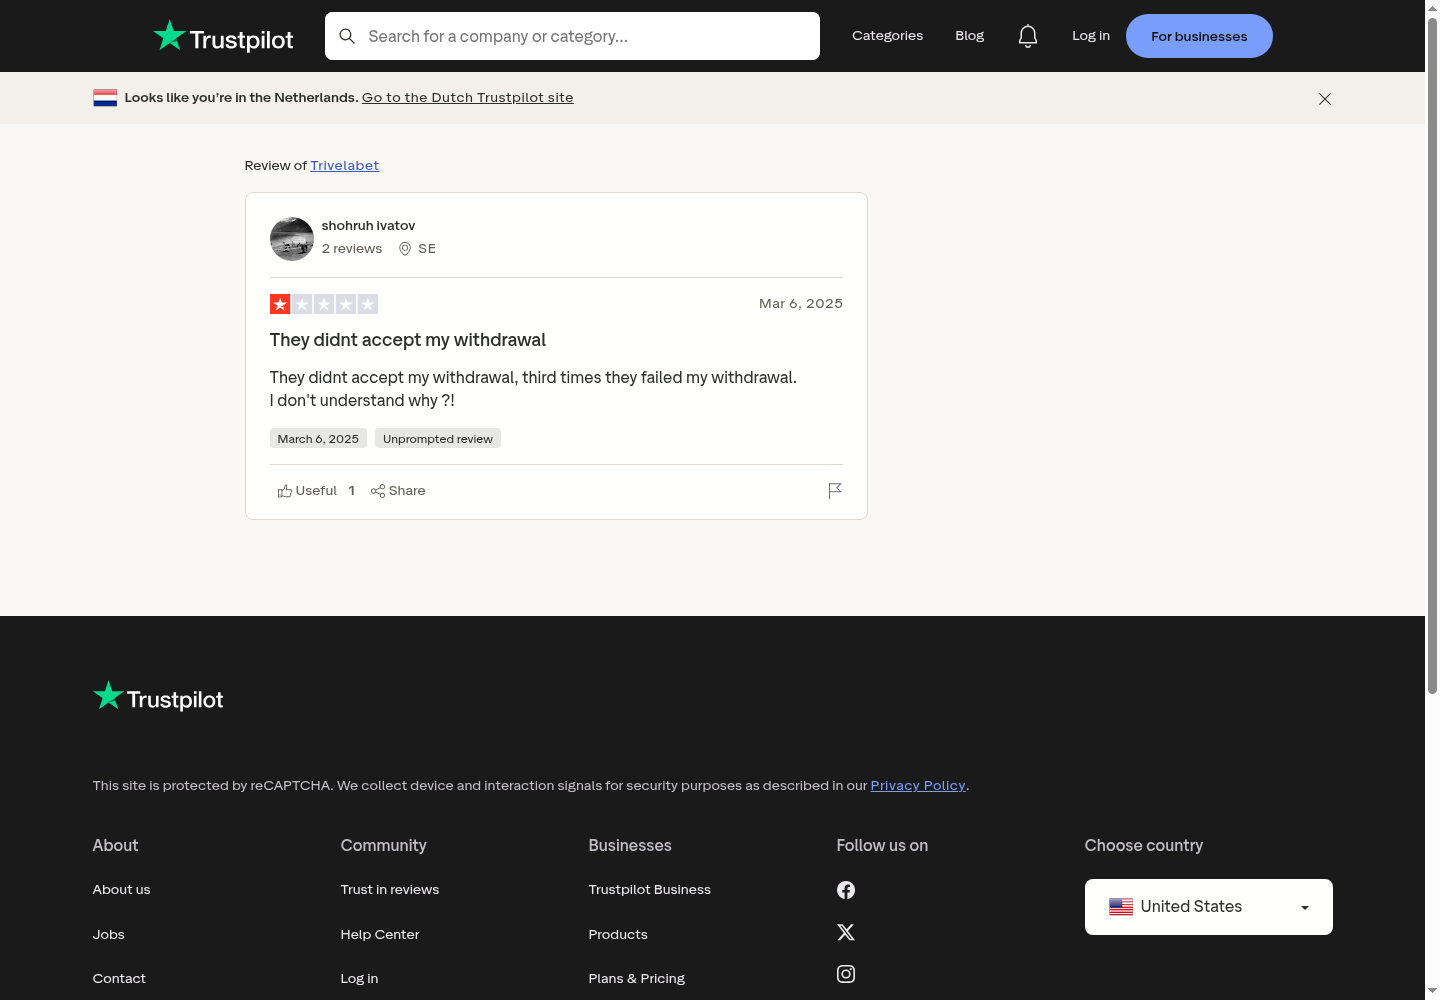Dismiss the Netherlands banner with the X
The height and width of the screenshot is (1000, 1440).
[x=1325, y=99]
